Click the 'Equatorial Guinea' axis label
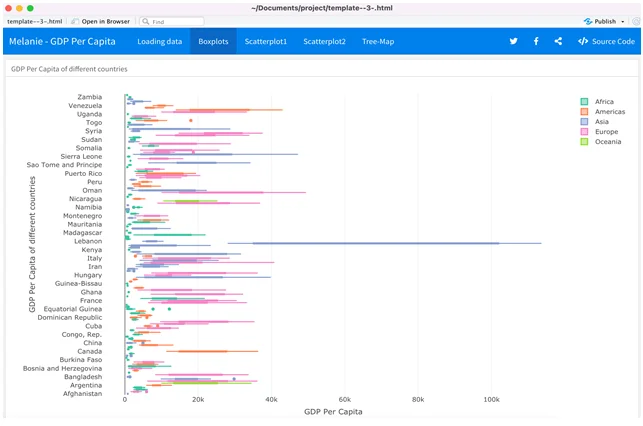 coord(73,309)
